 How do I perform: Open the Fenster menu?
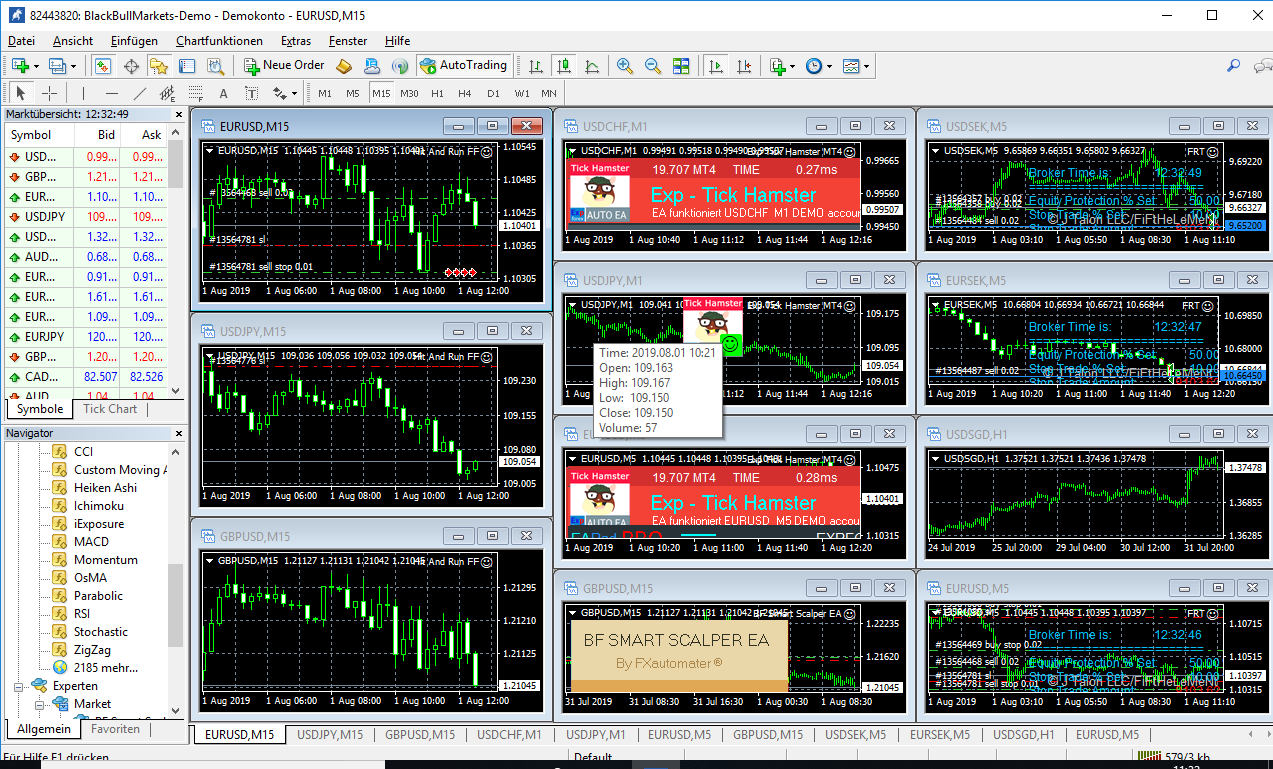point(348,41)
